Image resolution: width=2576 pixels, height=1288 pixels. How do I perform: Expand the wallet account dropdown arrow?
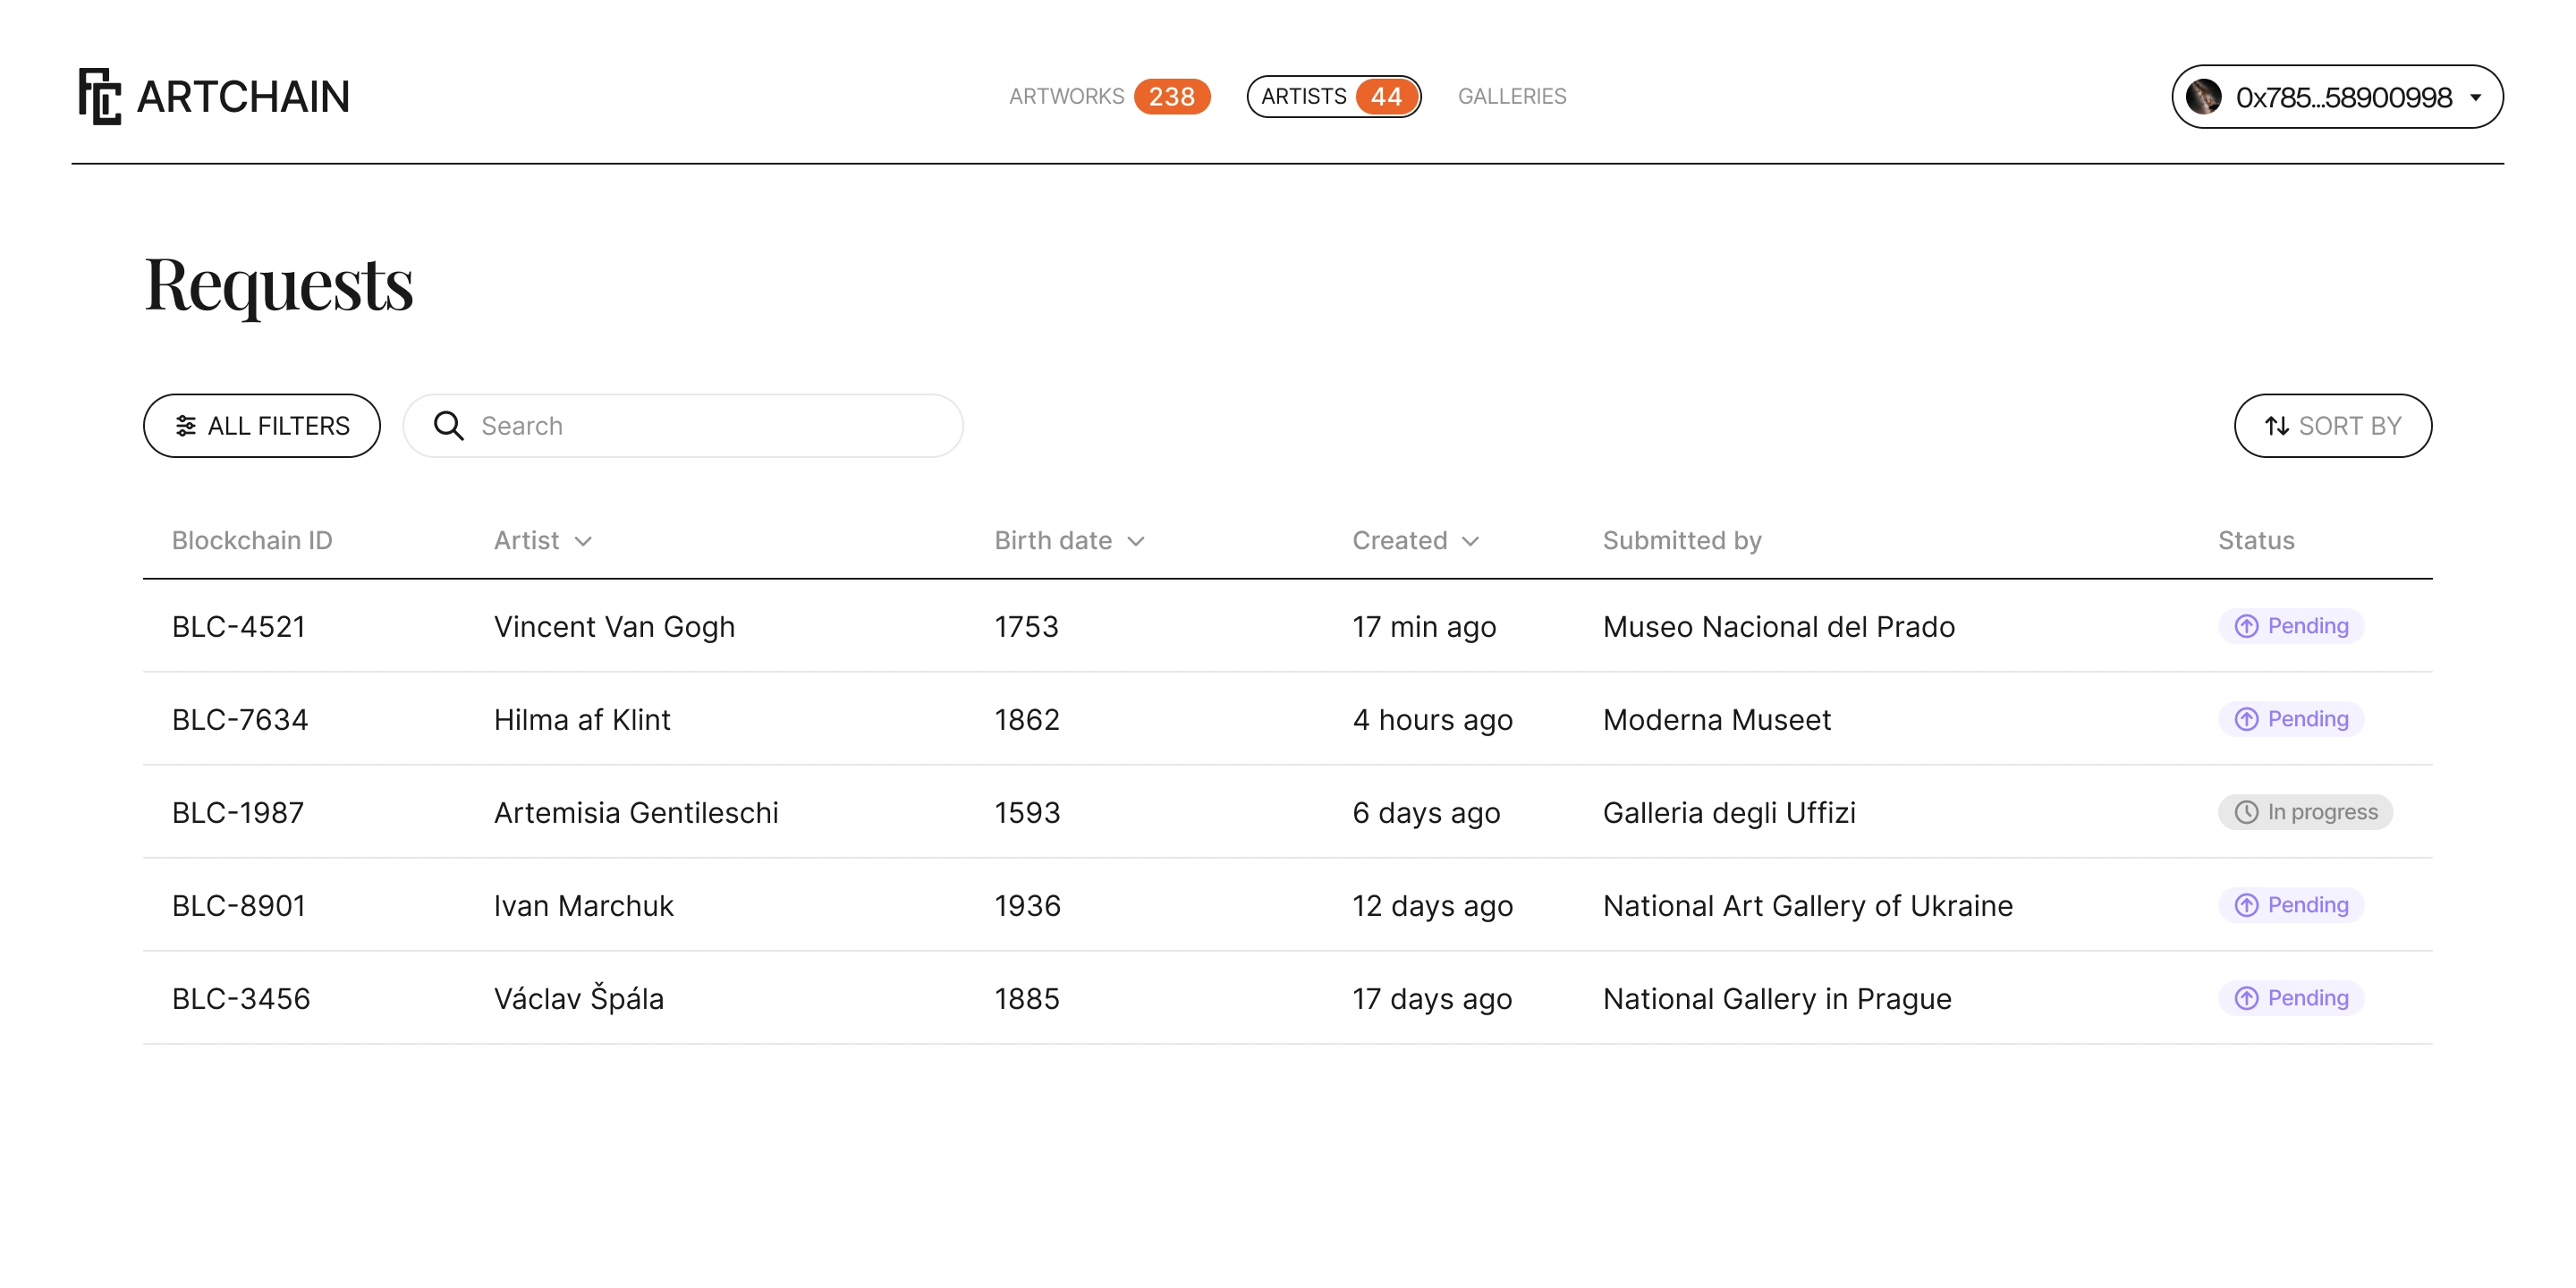[x=2476, y=98]
